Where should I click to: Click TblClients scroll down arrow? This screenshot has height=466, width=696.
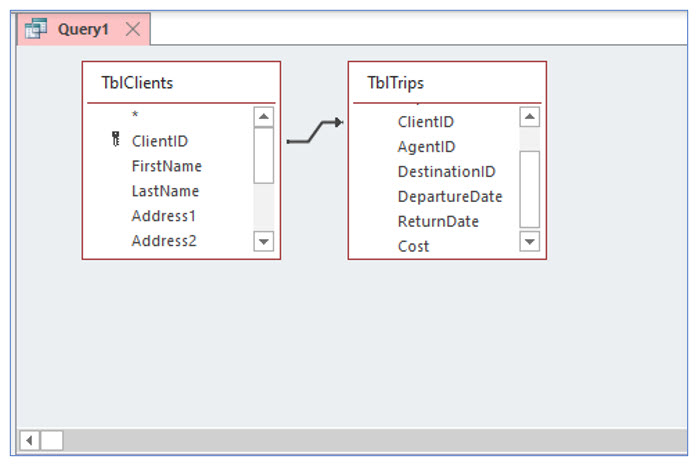click(264, 241)
